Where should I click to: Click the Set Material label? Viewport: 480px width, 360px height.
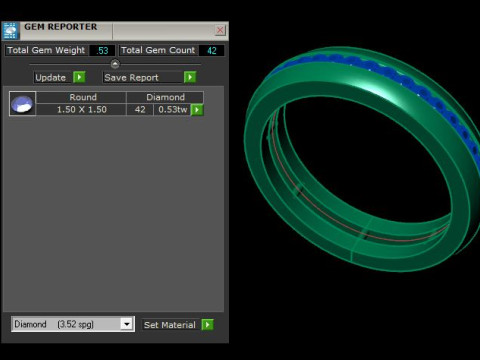coord(170,325)
